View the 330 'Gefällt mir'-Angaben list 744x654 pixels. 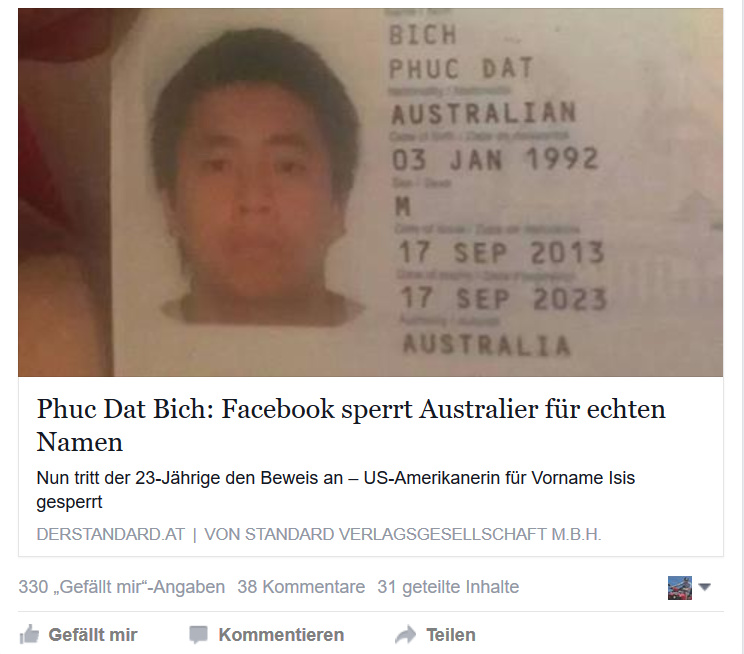click(121, 587)
